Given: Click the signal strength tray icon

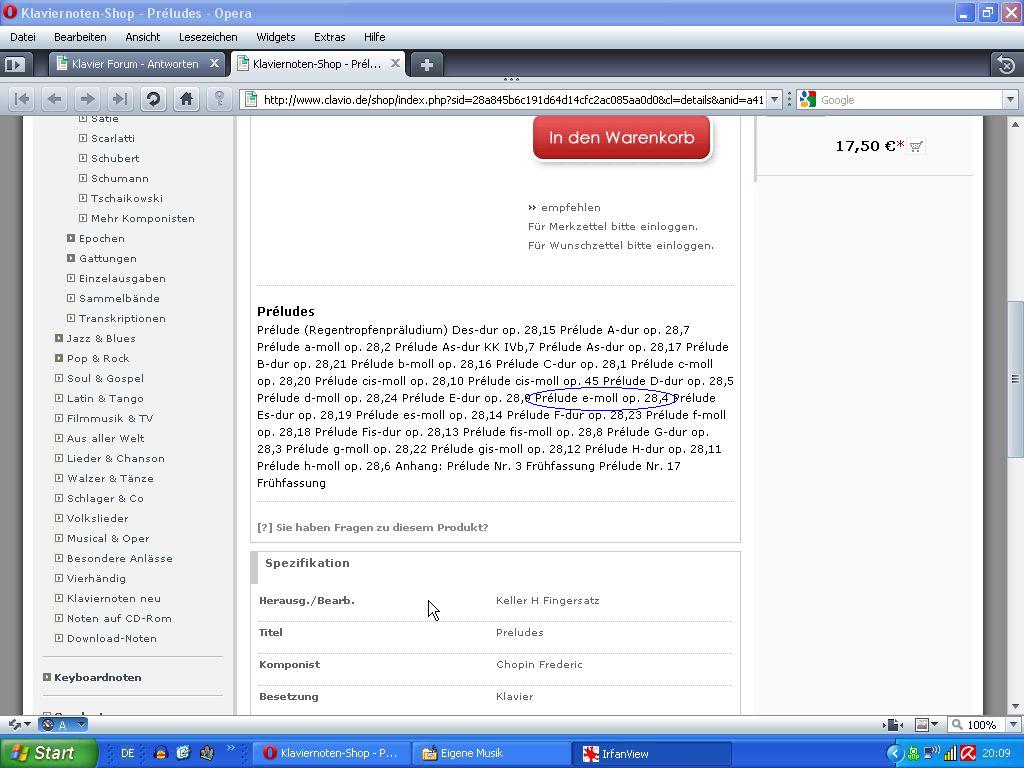Looking at the screenshot, I should coord(950,754).
